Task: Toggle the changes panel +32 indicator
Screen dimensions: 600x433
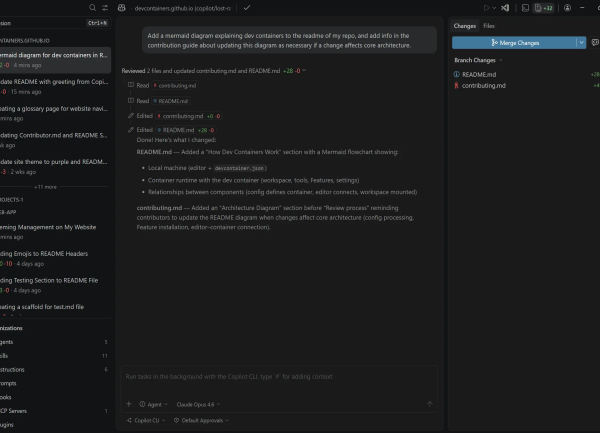Action: [544, 8]
